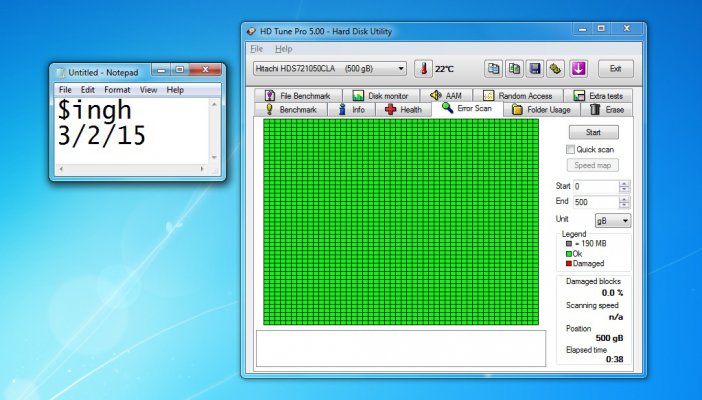
Task: Click the purple download arrow icon
Action: click(578, 69)
